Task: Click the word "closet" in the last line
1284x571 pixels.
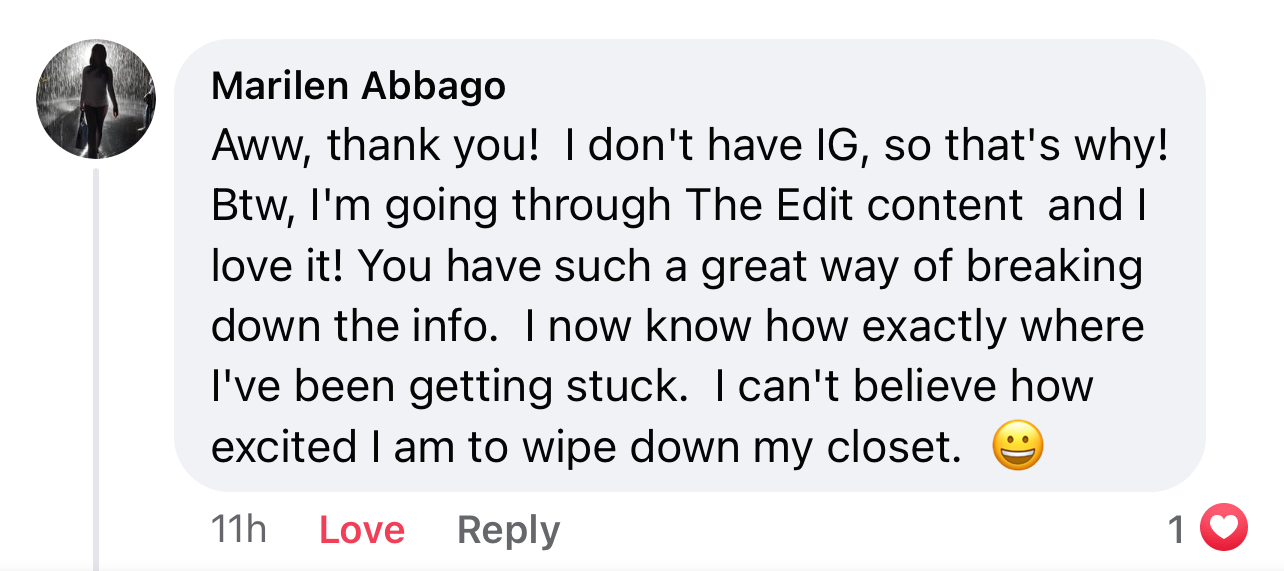Action: 890,448
